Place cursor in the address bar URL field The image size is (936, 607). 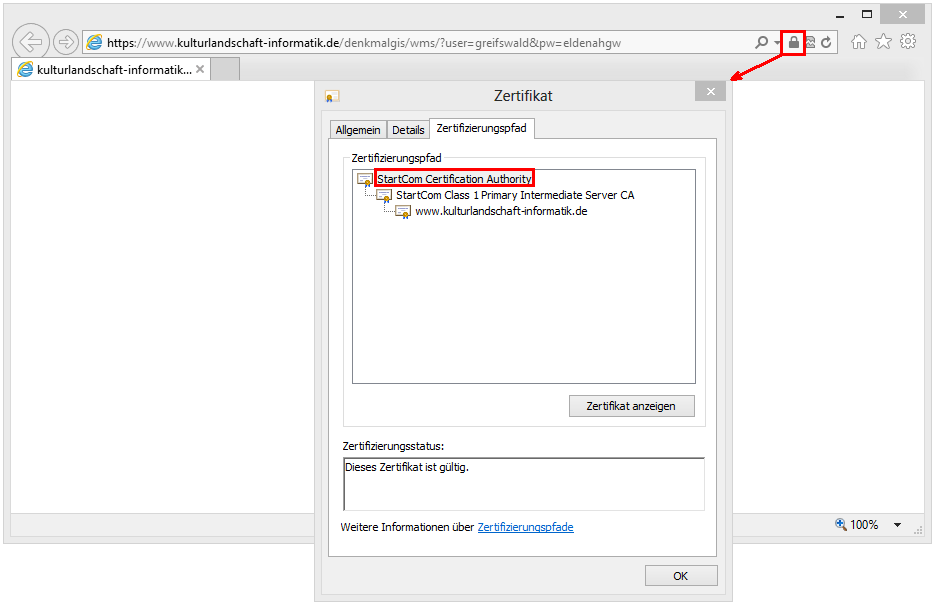400,41
